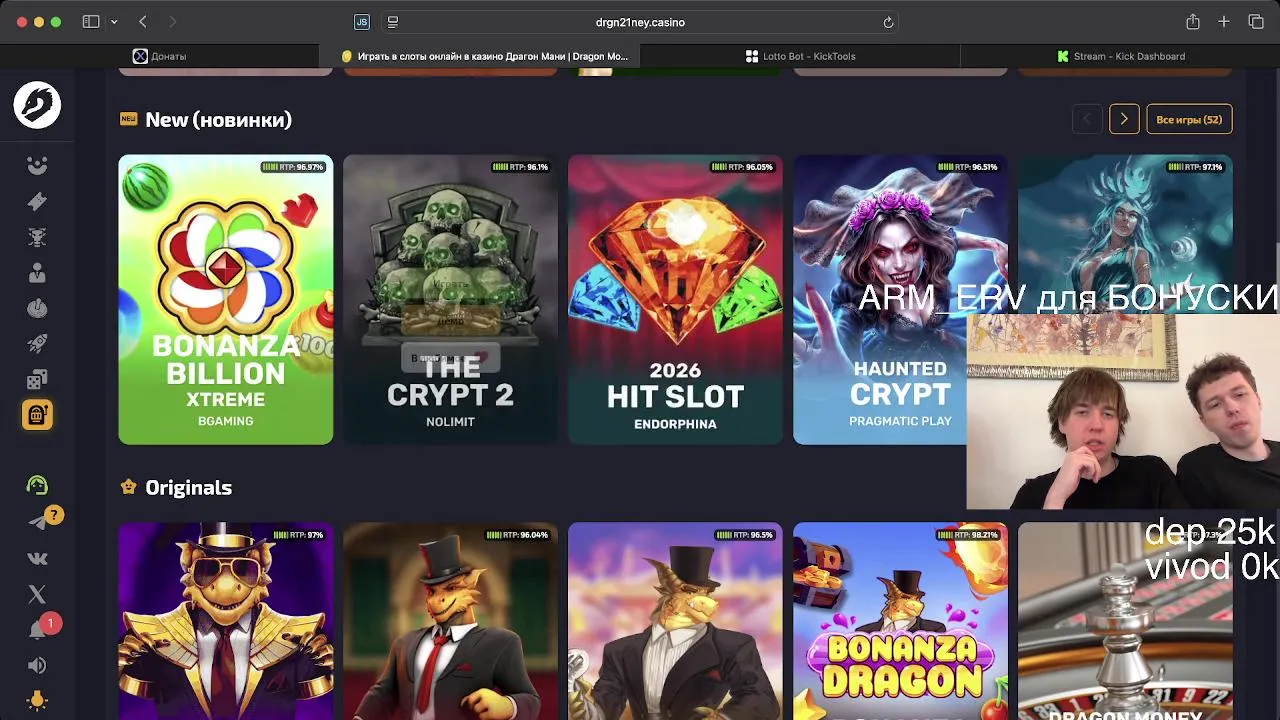This screenshot has width=1280, height=720.
Task: Click previous arrow in New games section
Action: (1087, 119)
